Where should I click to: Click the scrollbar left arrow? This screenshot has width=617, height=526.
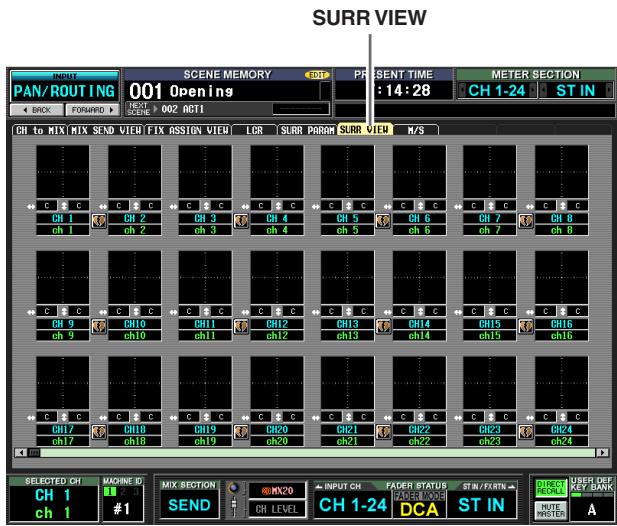tap(20, 453)
